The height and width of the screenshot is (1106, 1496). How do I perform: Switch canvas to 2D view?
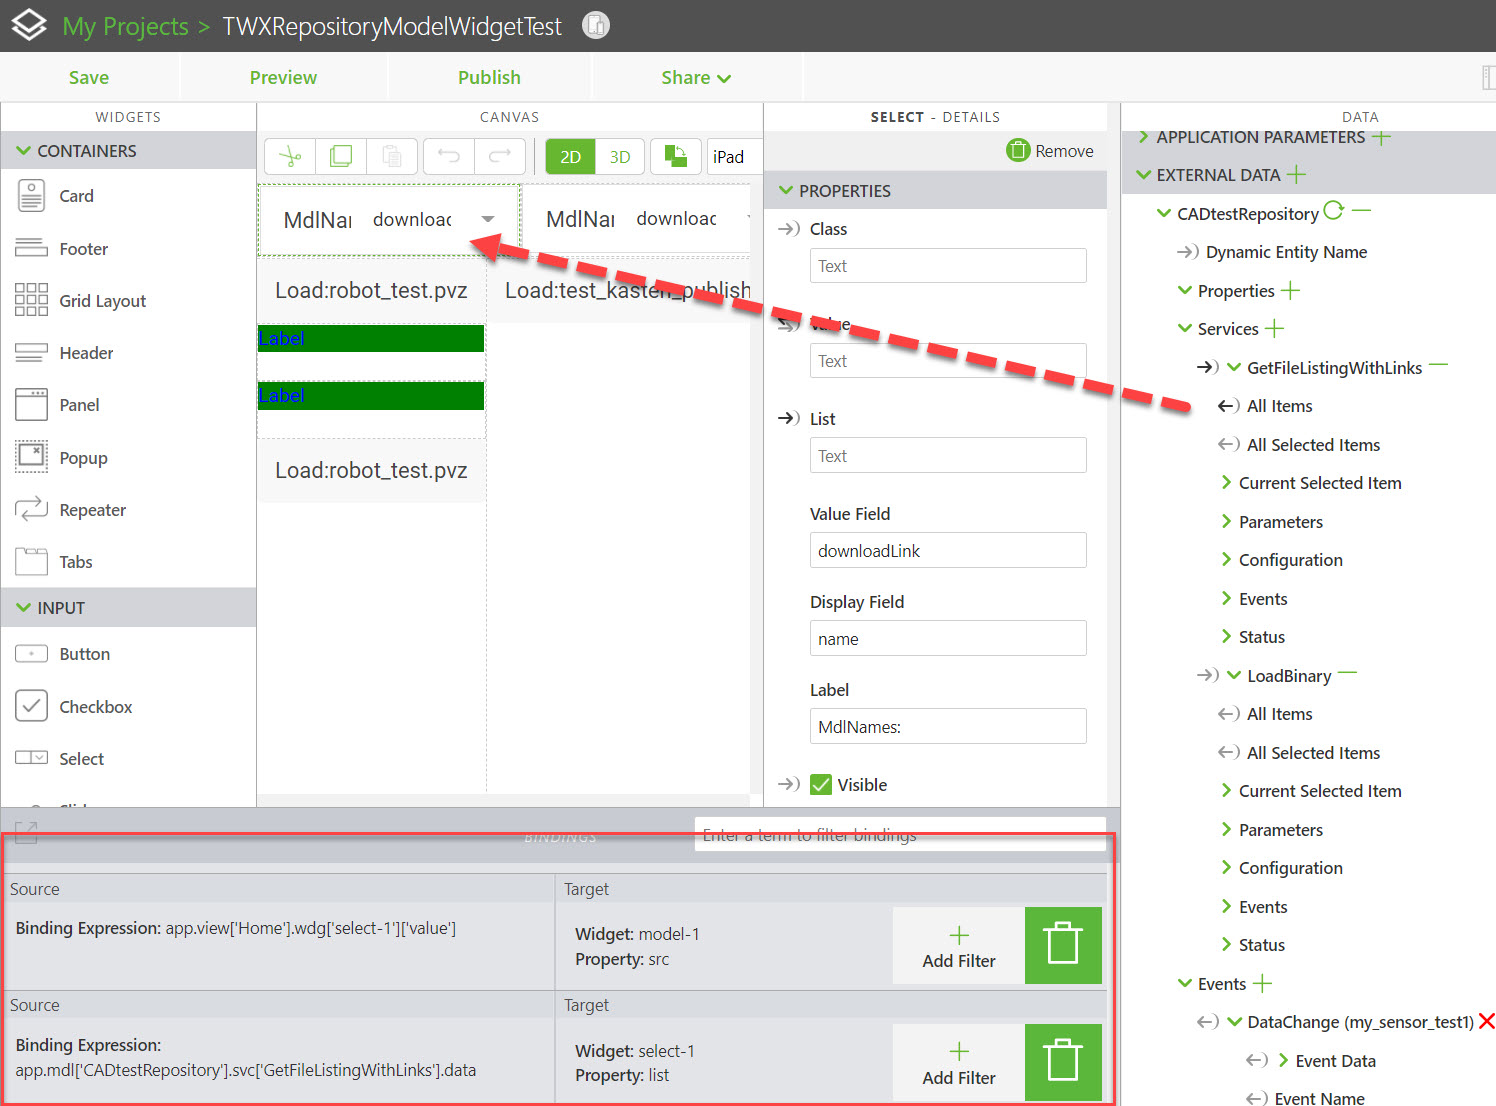570,157
